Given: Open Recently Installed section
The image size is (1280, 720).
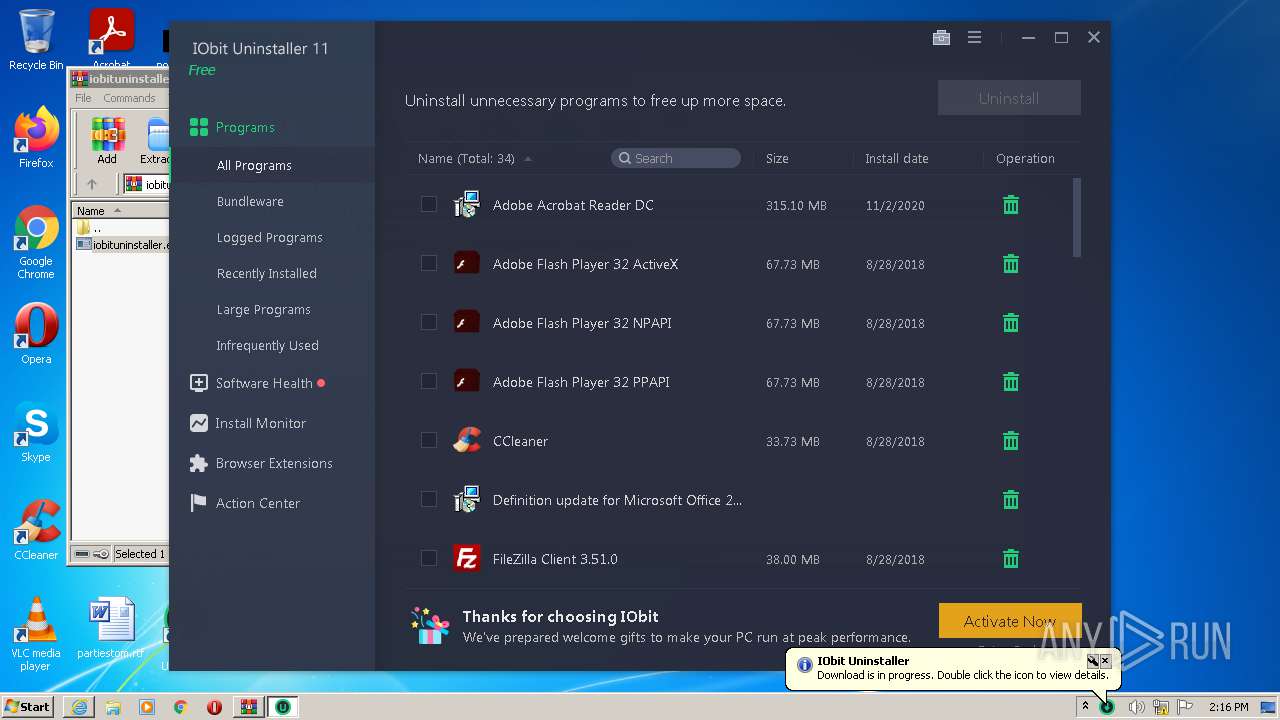Looking at the screenshot, I should [x=266, y=273].
